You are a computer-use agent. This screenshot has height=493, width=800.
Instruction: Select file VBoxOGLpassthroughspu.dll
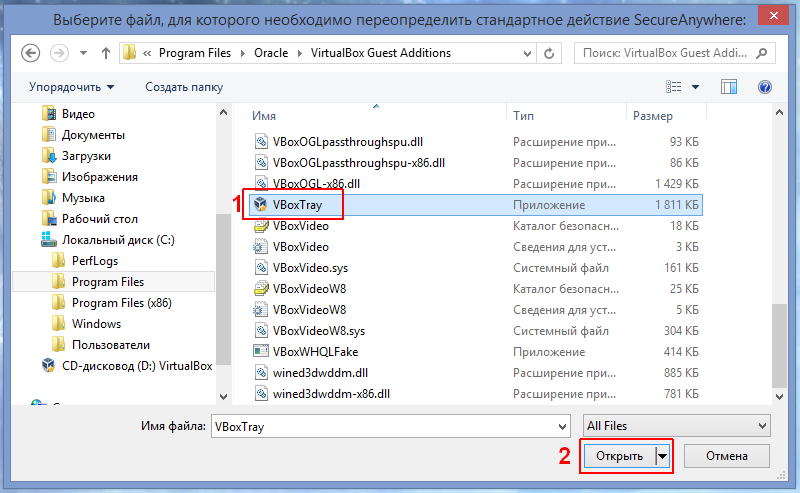coord(347,142)
